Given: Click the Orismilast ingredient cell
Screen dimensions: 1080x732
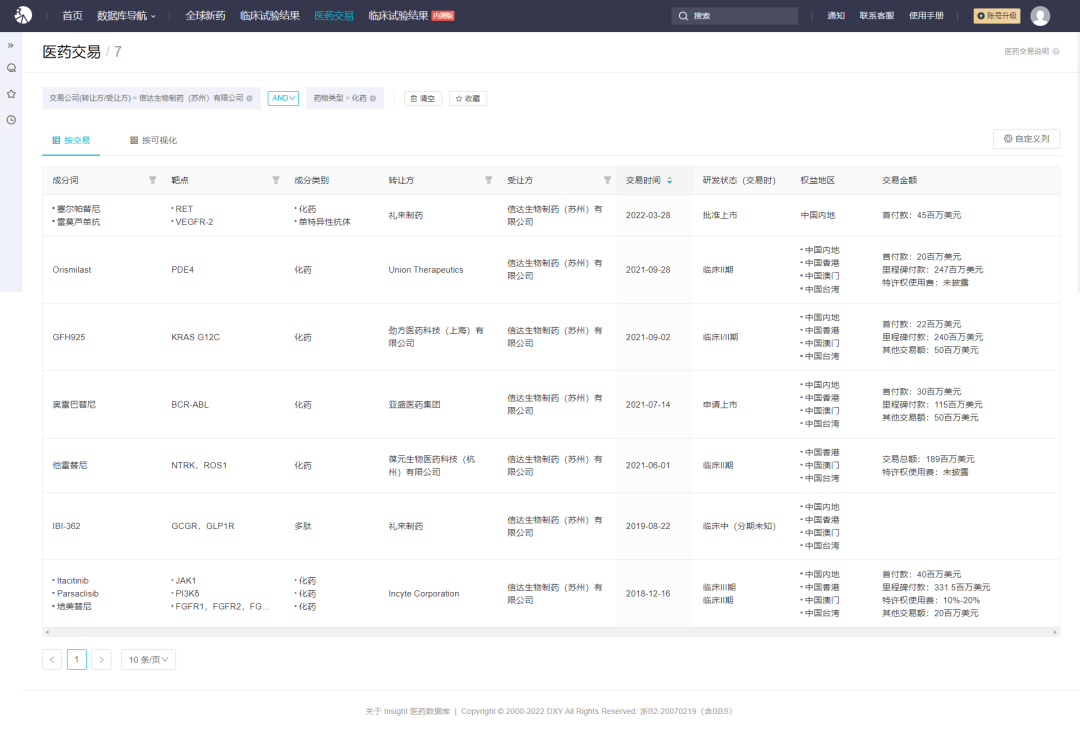Looking at the screenshot, I should [72, 270].
